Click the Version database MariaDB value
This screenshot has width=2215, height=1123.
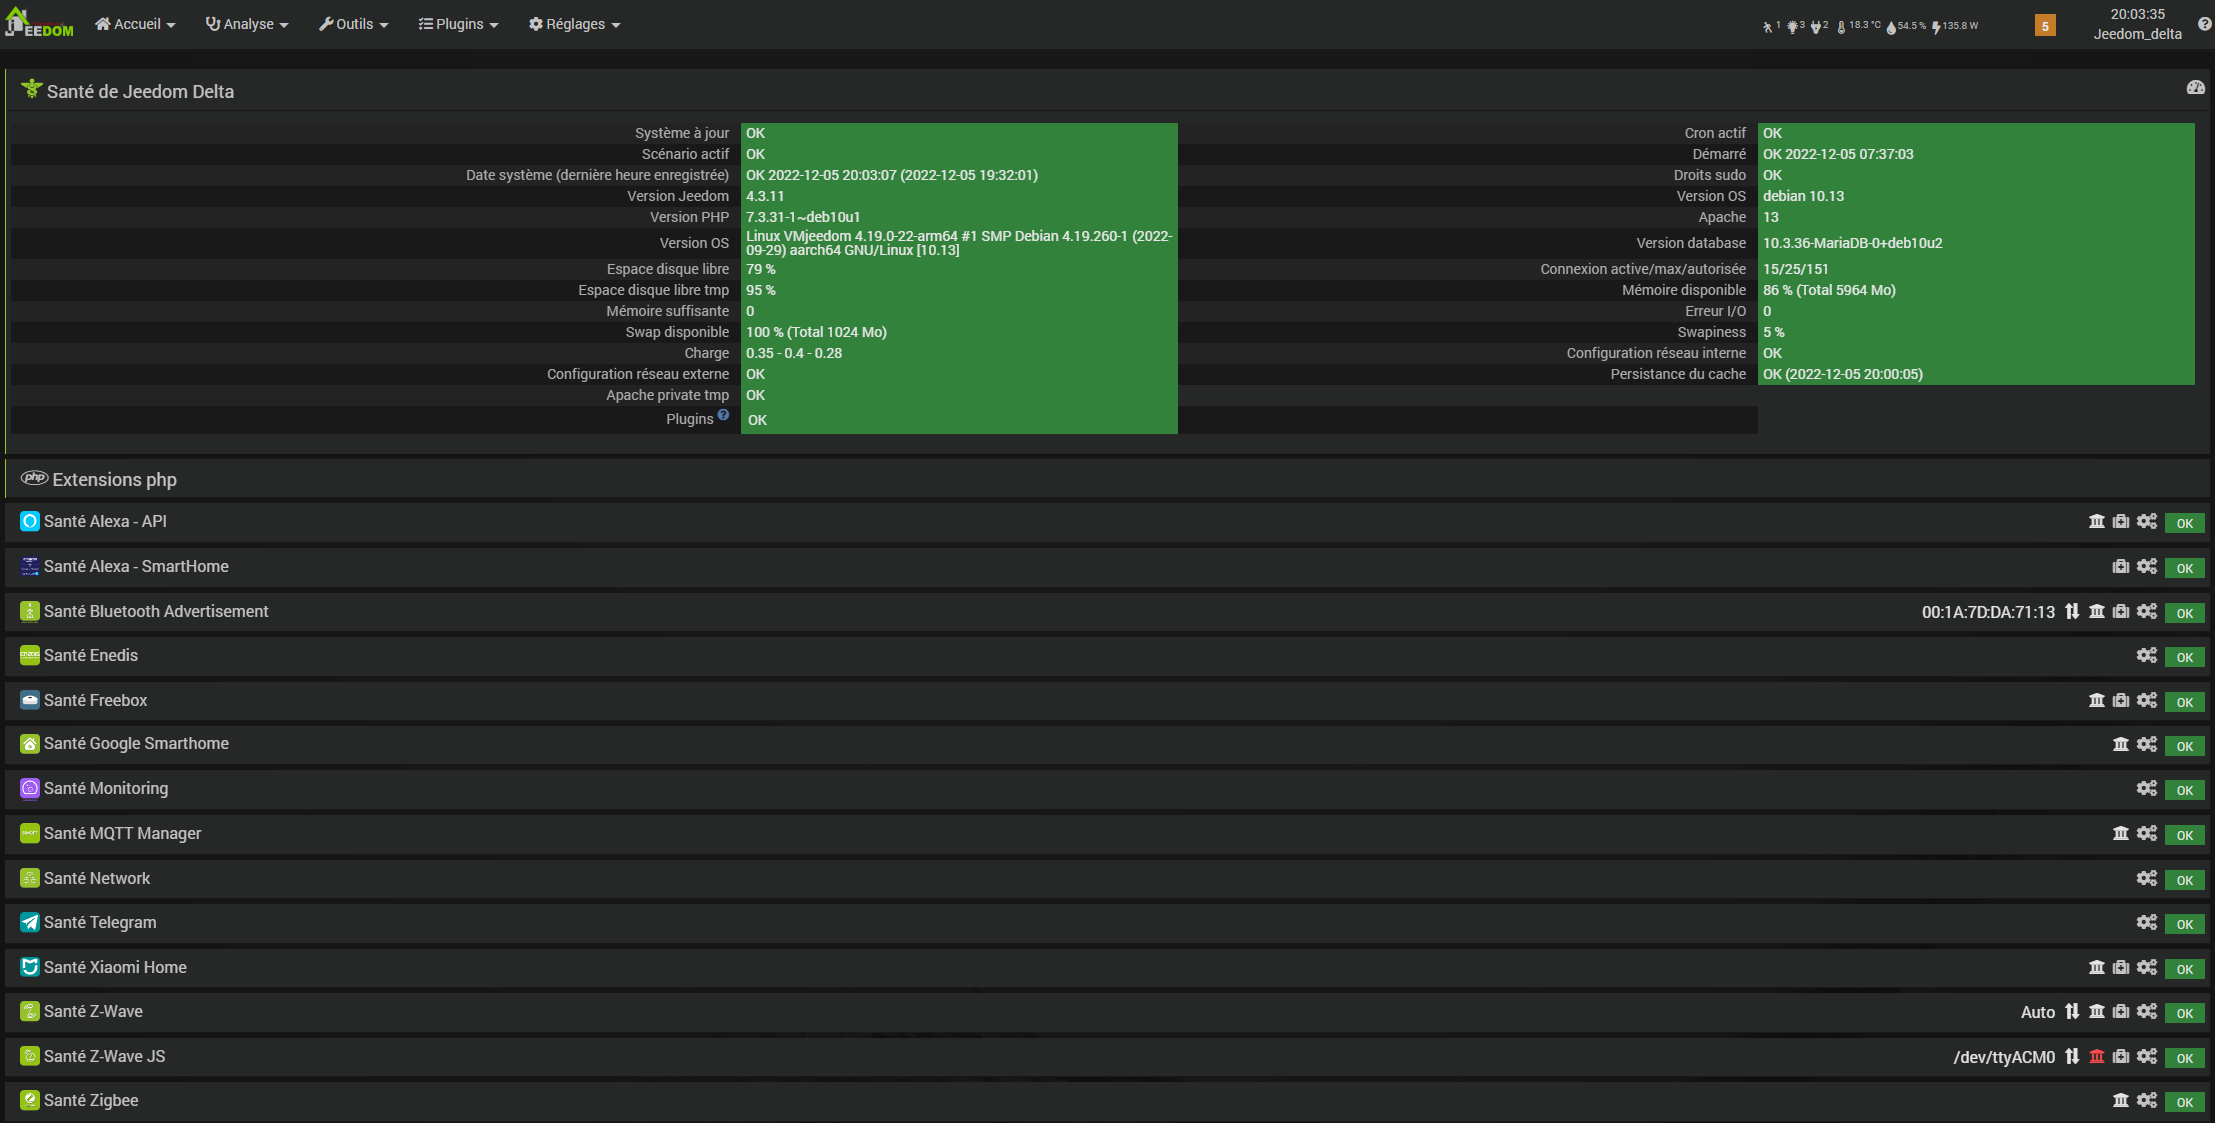pyautogui.click(x=1852, y=243)
